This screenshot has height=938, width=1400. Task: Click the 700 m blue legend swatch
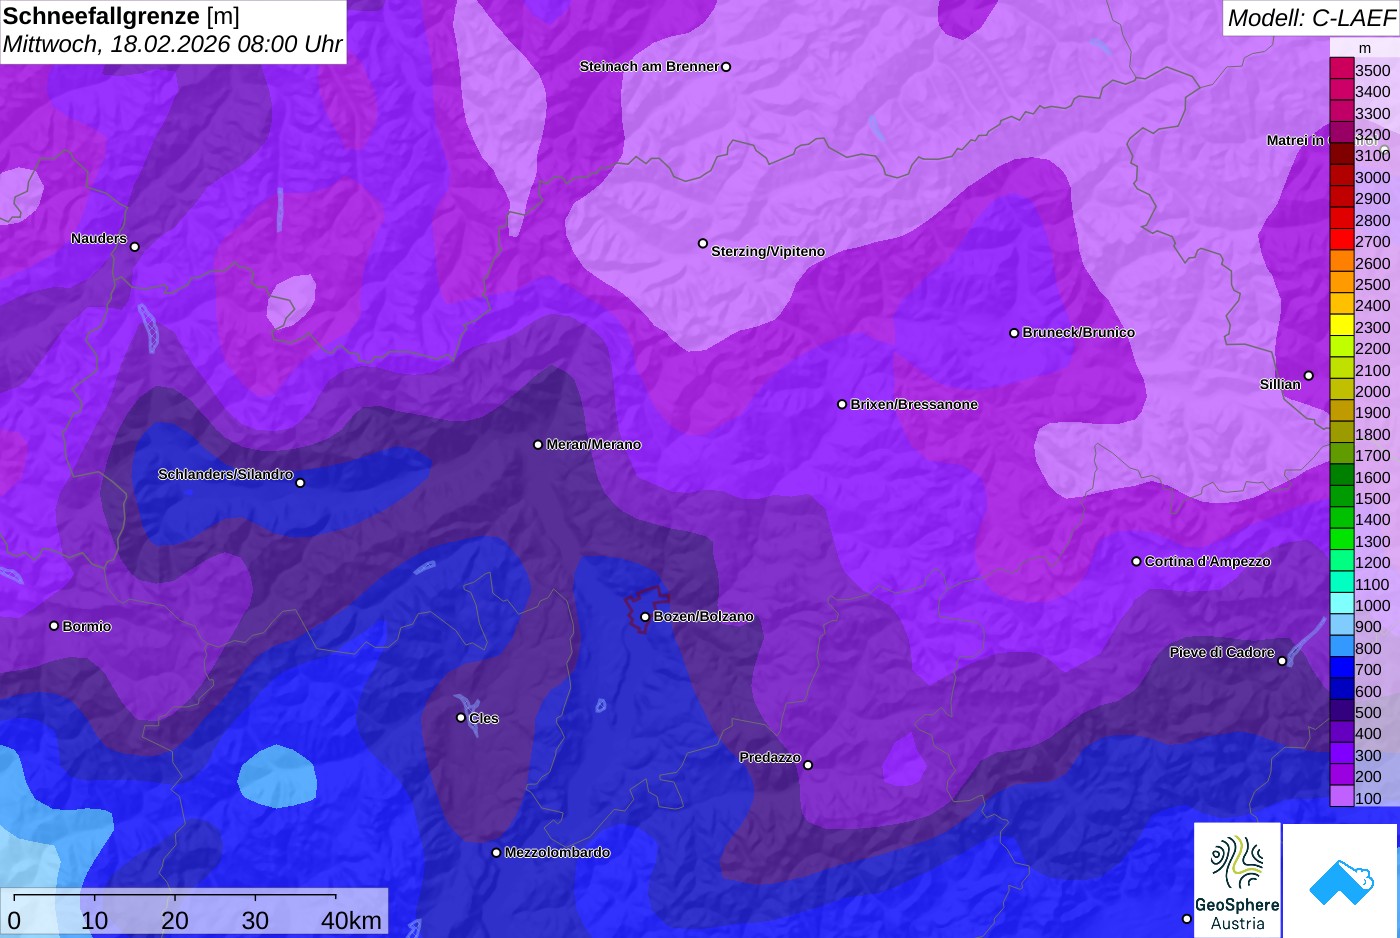[x=1341, y=669]
